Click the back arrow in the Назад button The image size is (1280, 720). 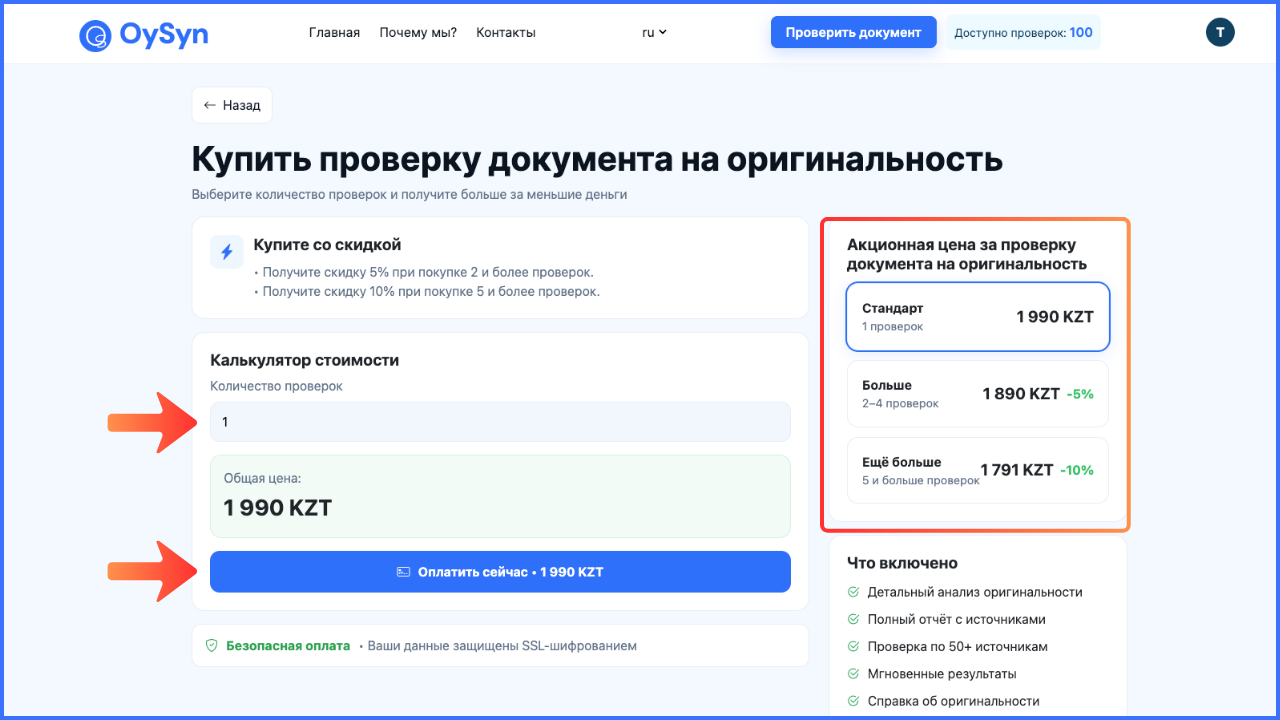[211, 104]
